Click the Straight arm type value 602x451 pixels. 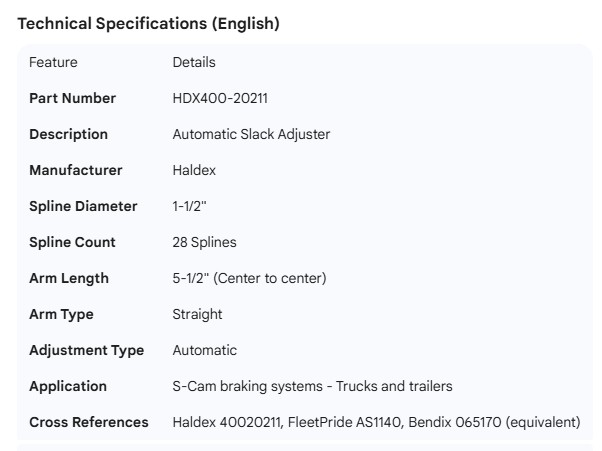point(197,314)
